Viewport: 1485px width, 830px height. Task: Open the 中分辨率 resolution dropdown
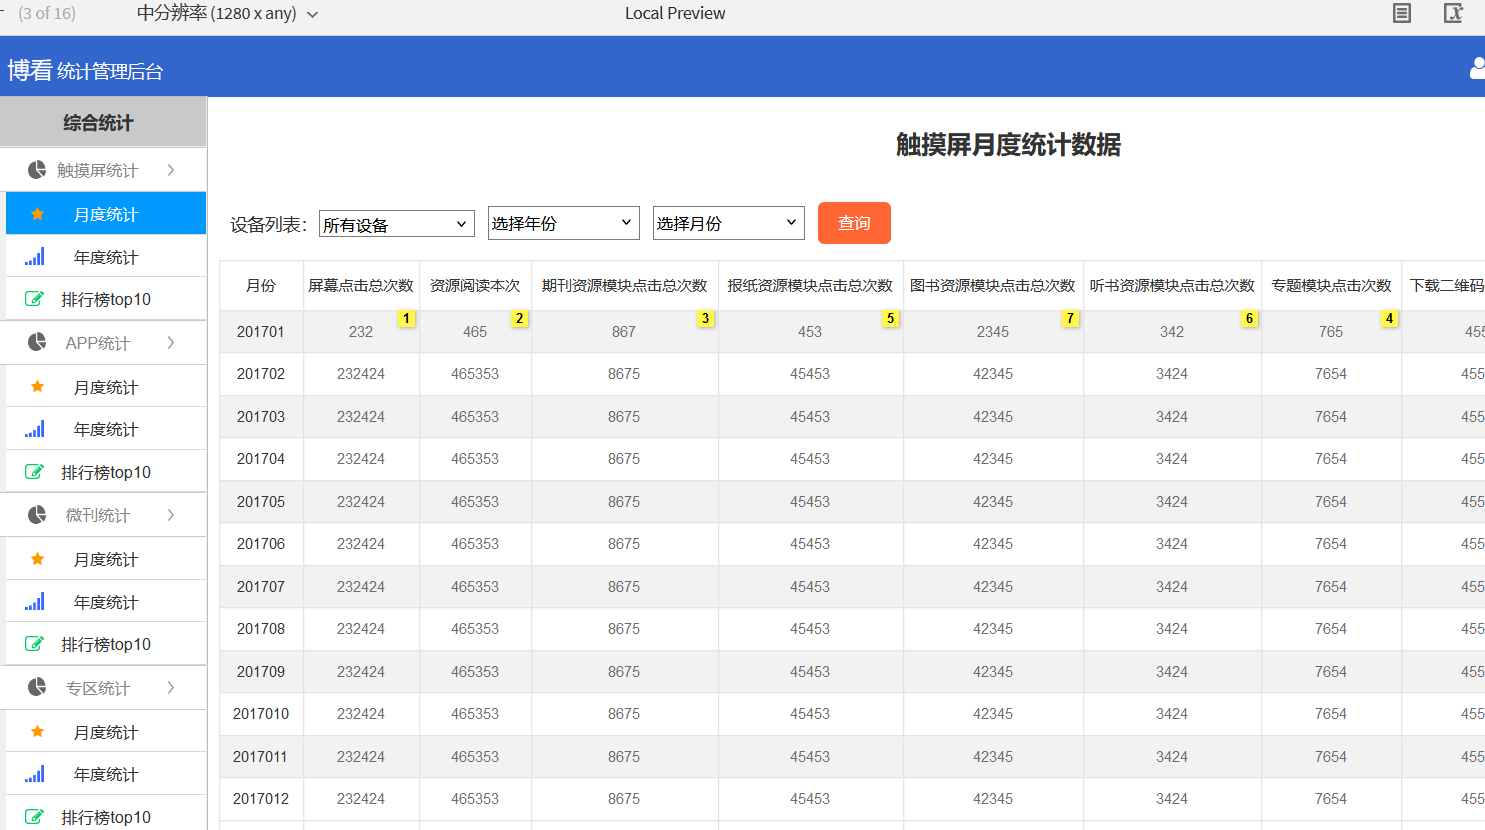click(227, 13)
